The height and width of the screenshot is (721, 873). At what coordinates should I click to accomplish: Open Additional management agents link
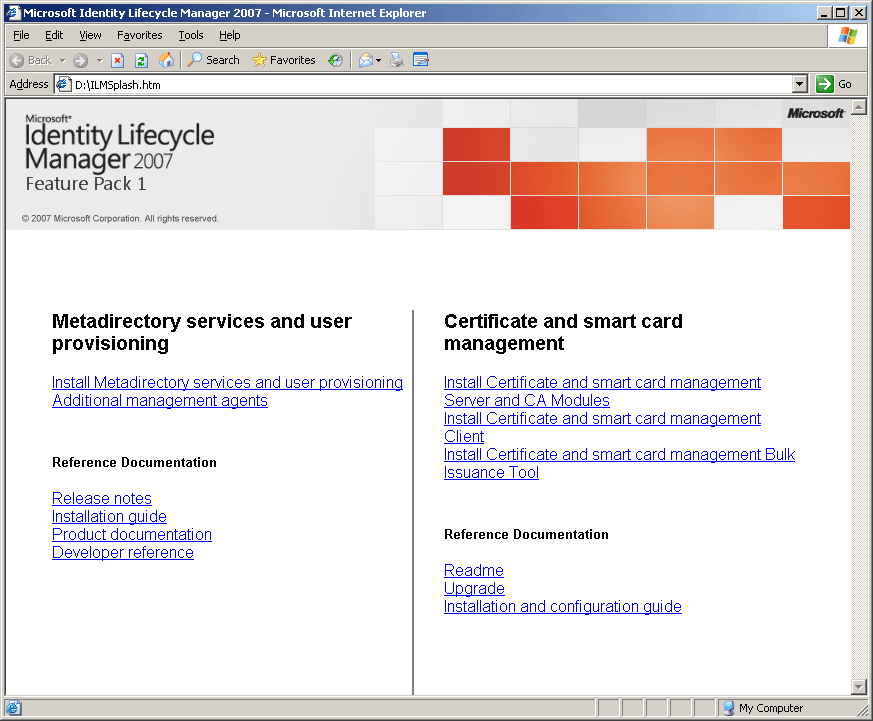point(160,400)
